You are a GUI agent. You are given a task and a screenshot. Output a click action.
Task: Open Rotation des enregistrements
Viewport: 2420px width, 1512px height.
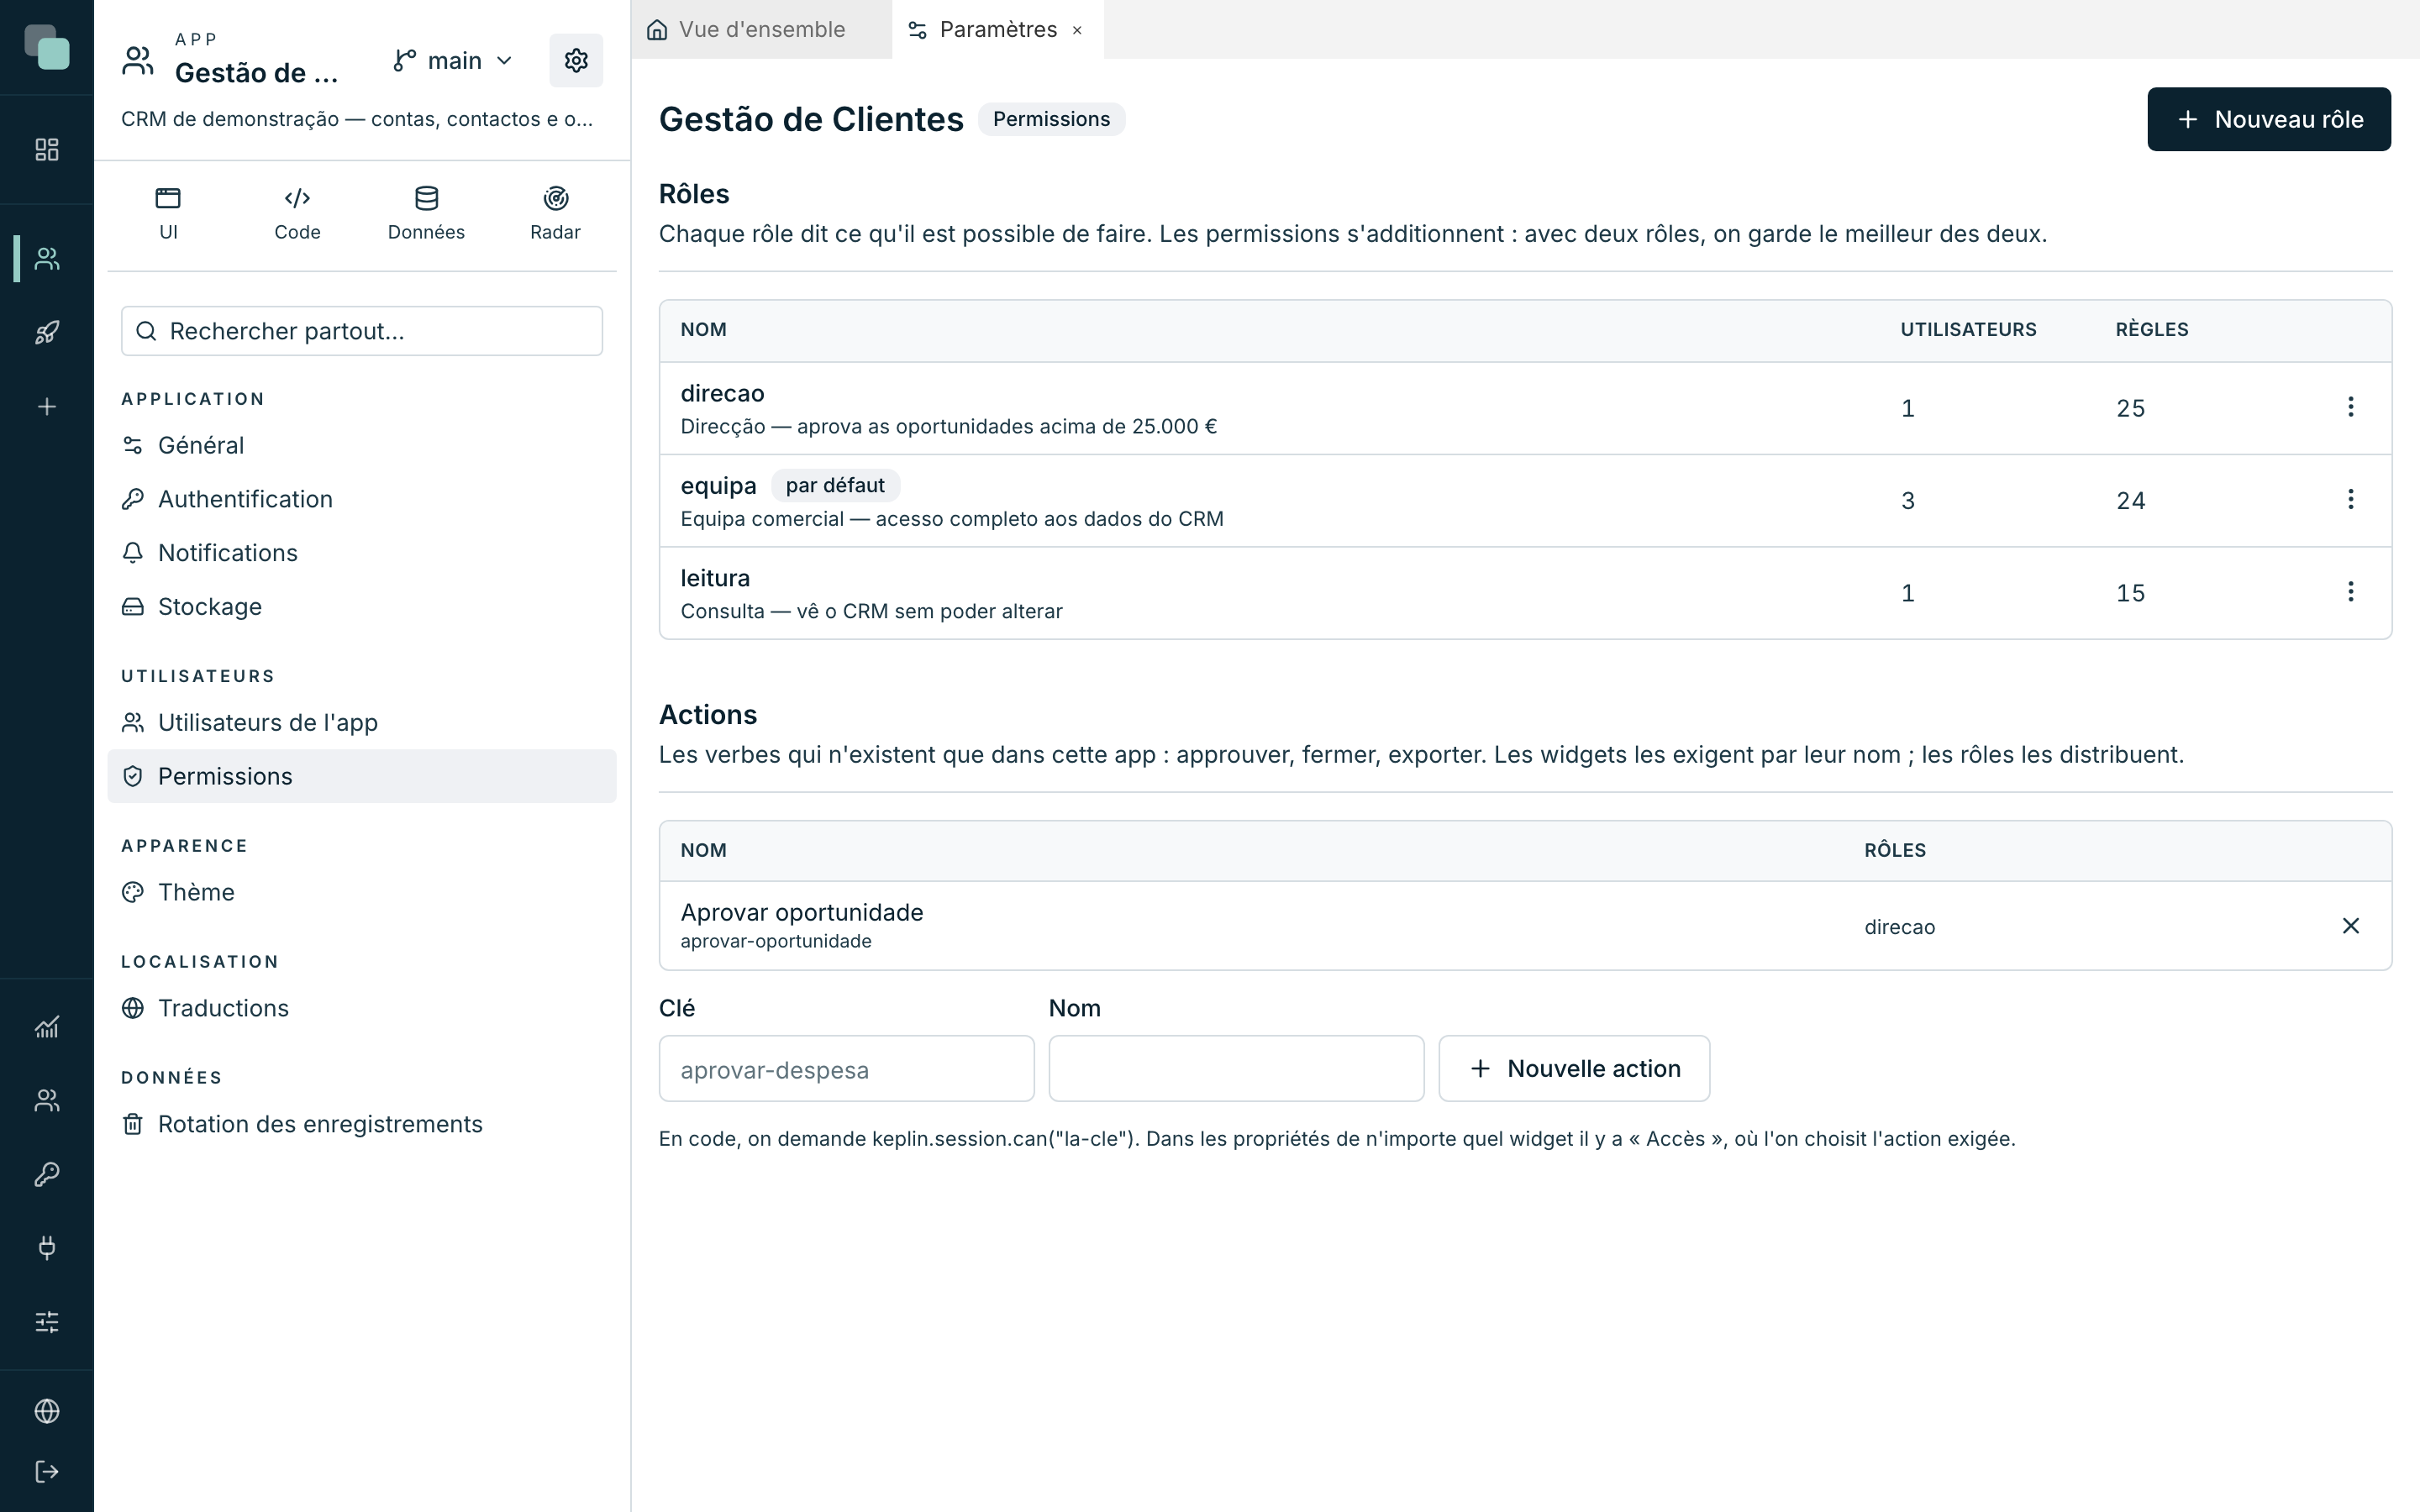coord(362,1124)
